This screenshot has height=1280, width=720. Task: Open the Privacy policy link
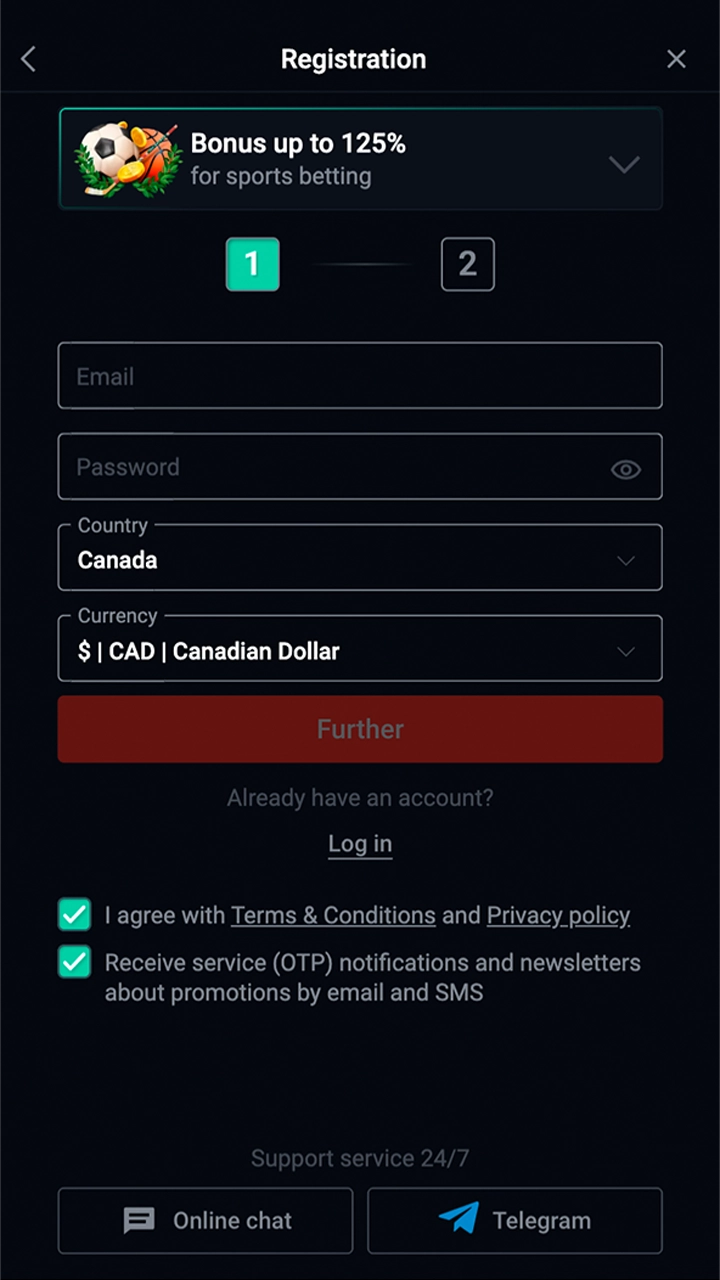tap(558, 915)
